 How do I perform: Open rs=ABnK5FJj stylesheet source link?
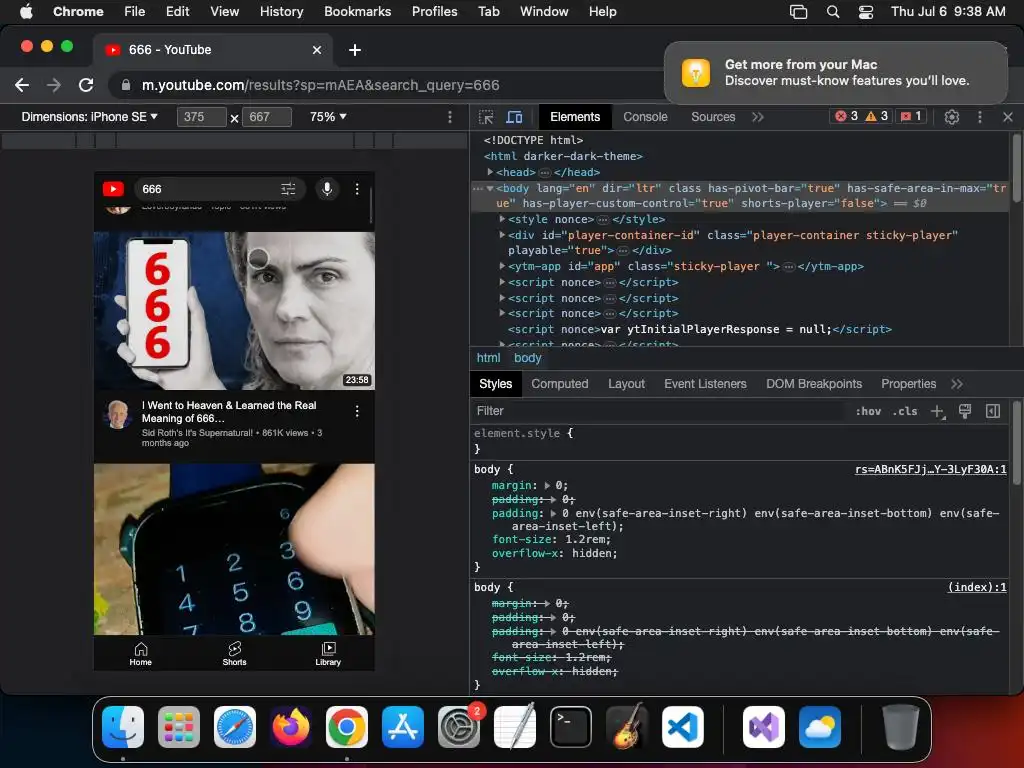point(931,470)
